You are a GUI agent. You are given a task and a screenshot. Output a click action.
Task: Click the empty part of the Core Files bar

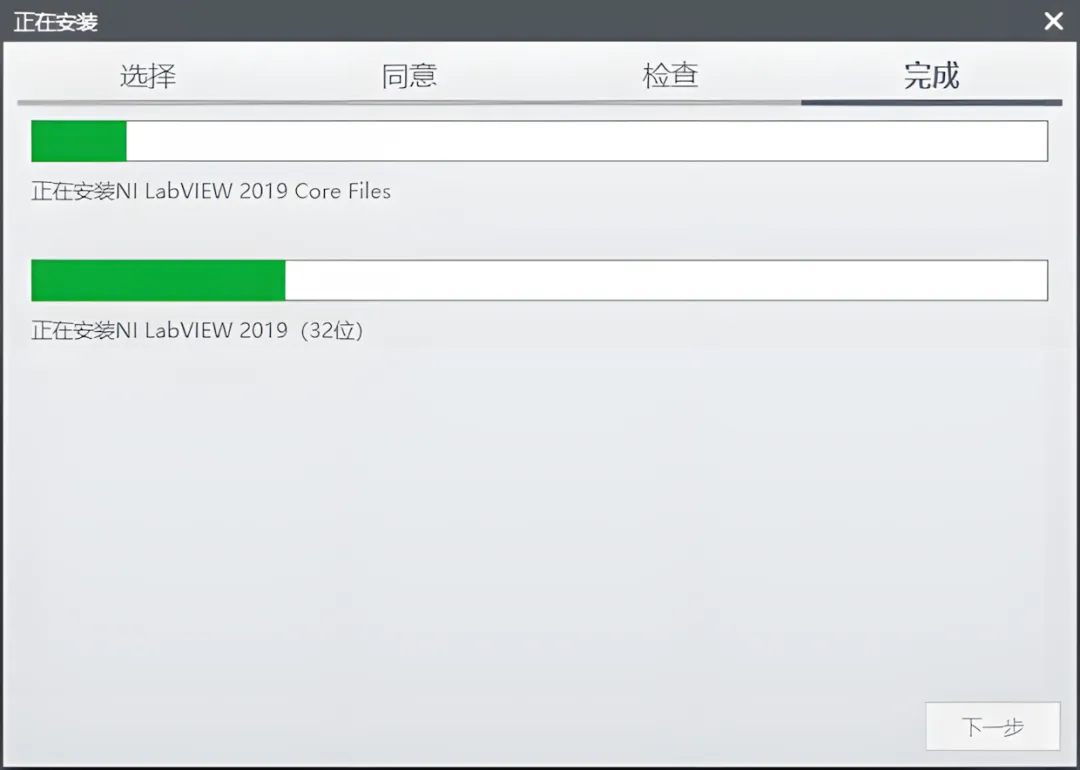tap(587, 141)
